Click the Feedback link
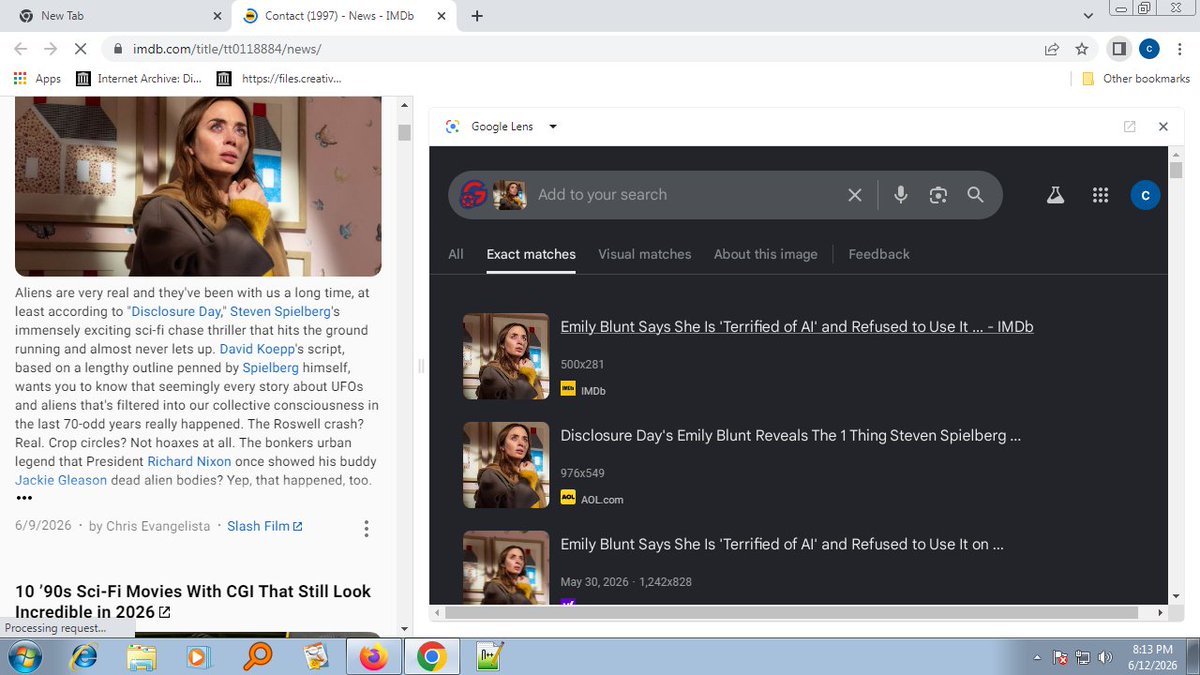Screen dimensions: 1200x675 point(879,254)
